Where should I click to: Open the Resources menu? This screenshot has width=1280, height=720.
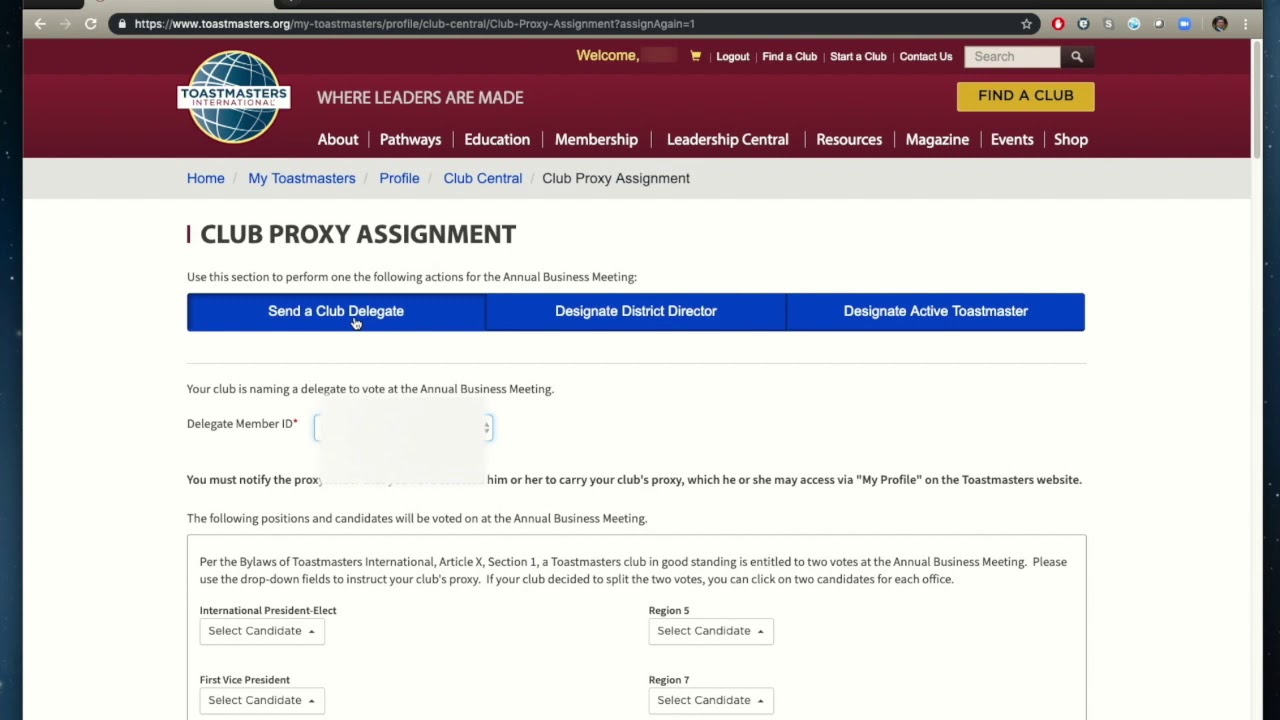(x=849, y=140)
